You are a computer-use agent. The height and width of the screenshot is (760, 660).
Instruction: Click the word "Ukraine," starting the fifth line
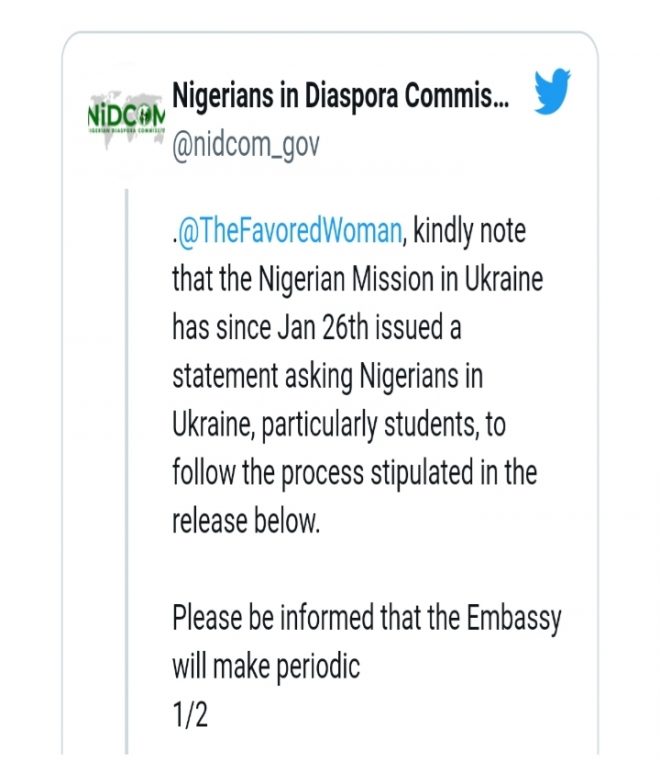coord(211,424)
